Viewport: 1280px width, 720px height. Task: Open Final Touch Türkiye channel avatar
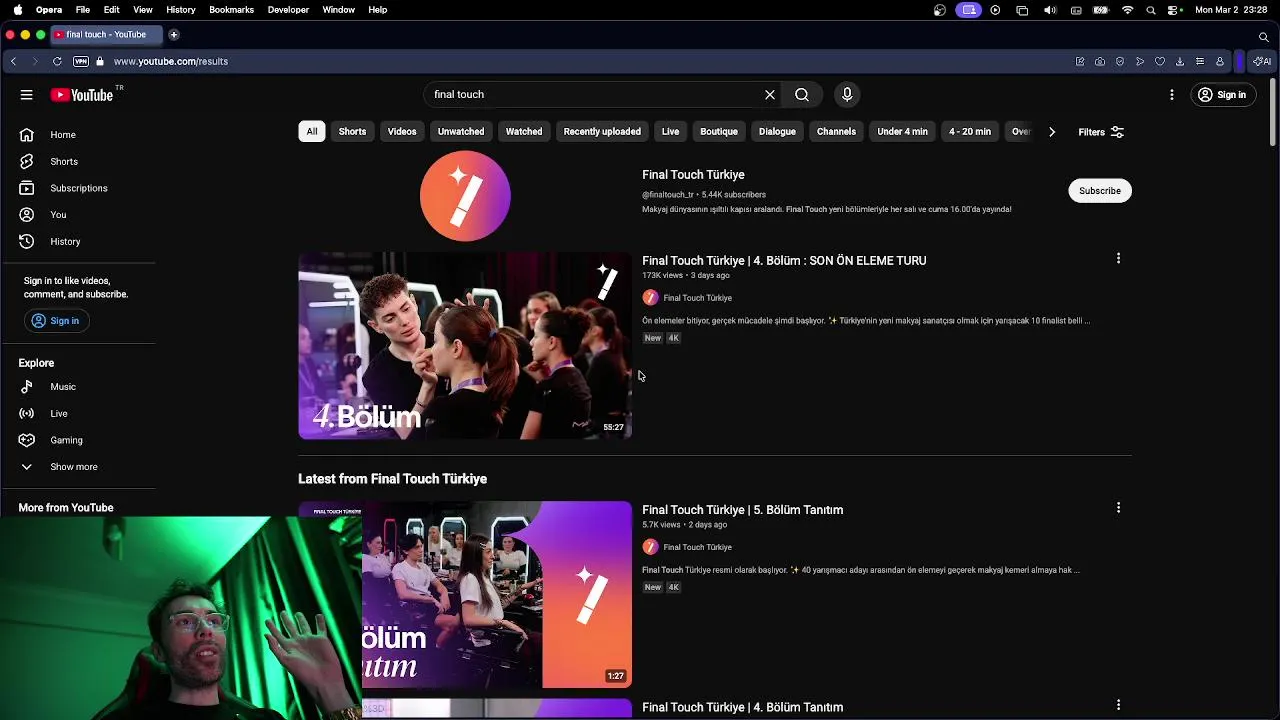tap(465, 196)
